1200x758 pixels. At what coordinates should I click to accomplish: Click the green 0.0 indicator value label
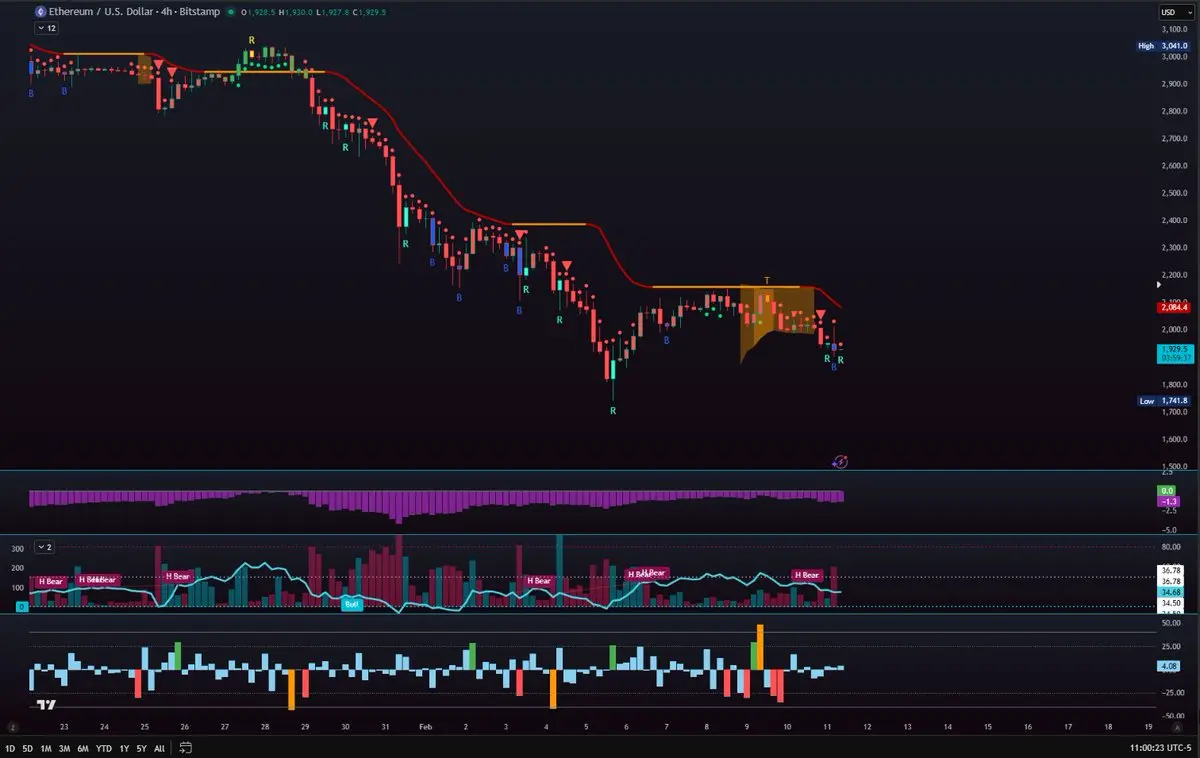pyautogui.click(x=1168, y=490)
